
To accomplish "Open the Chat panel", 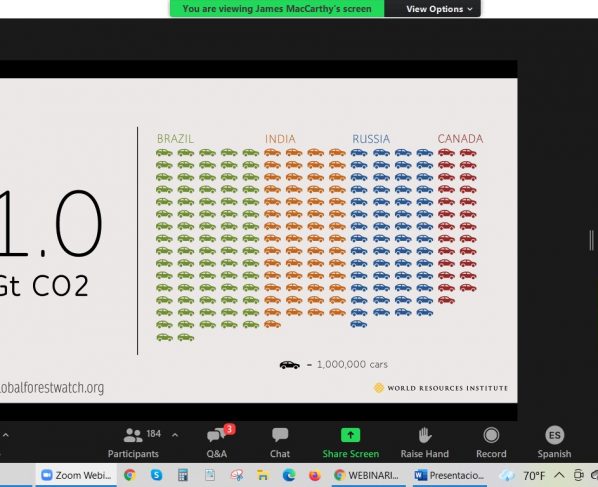I will tap(280, 442).
